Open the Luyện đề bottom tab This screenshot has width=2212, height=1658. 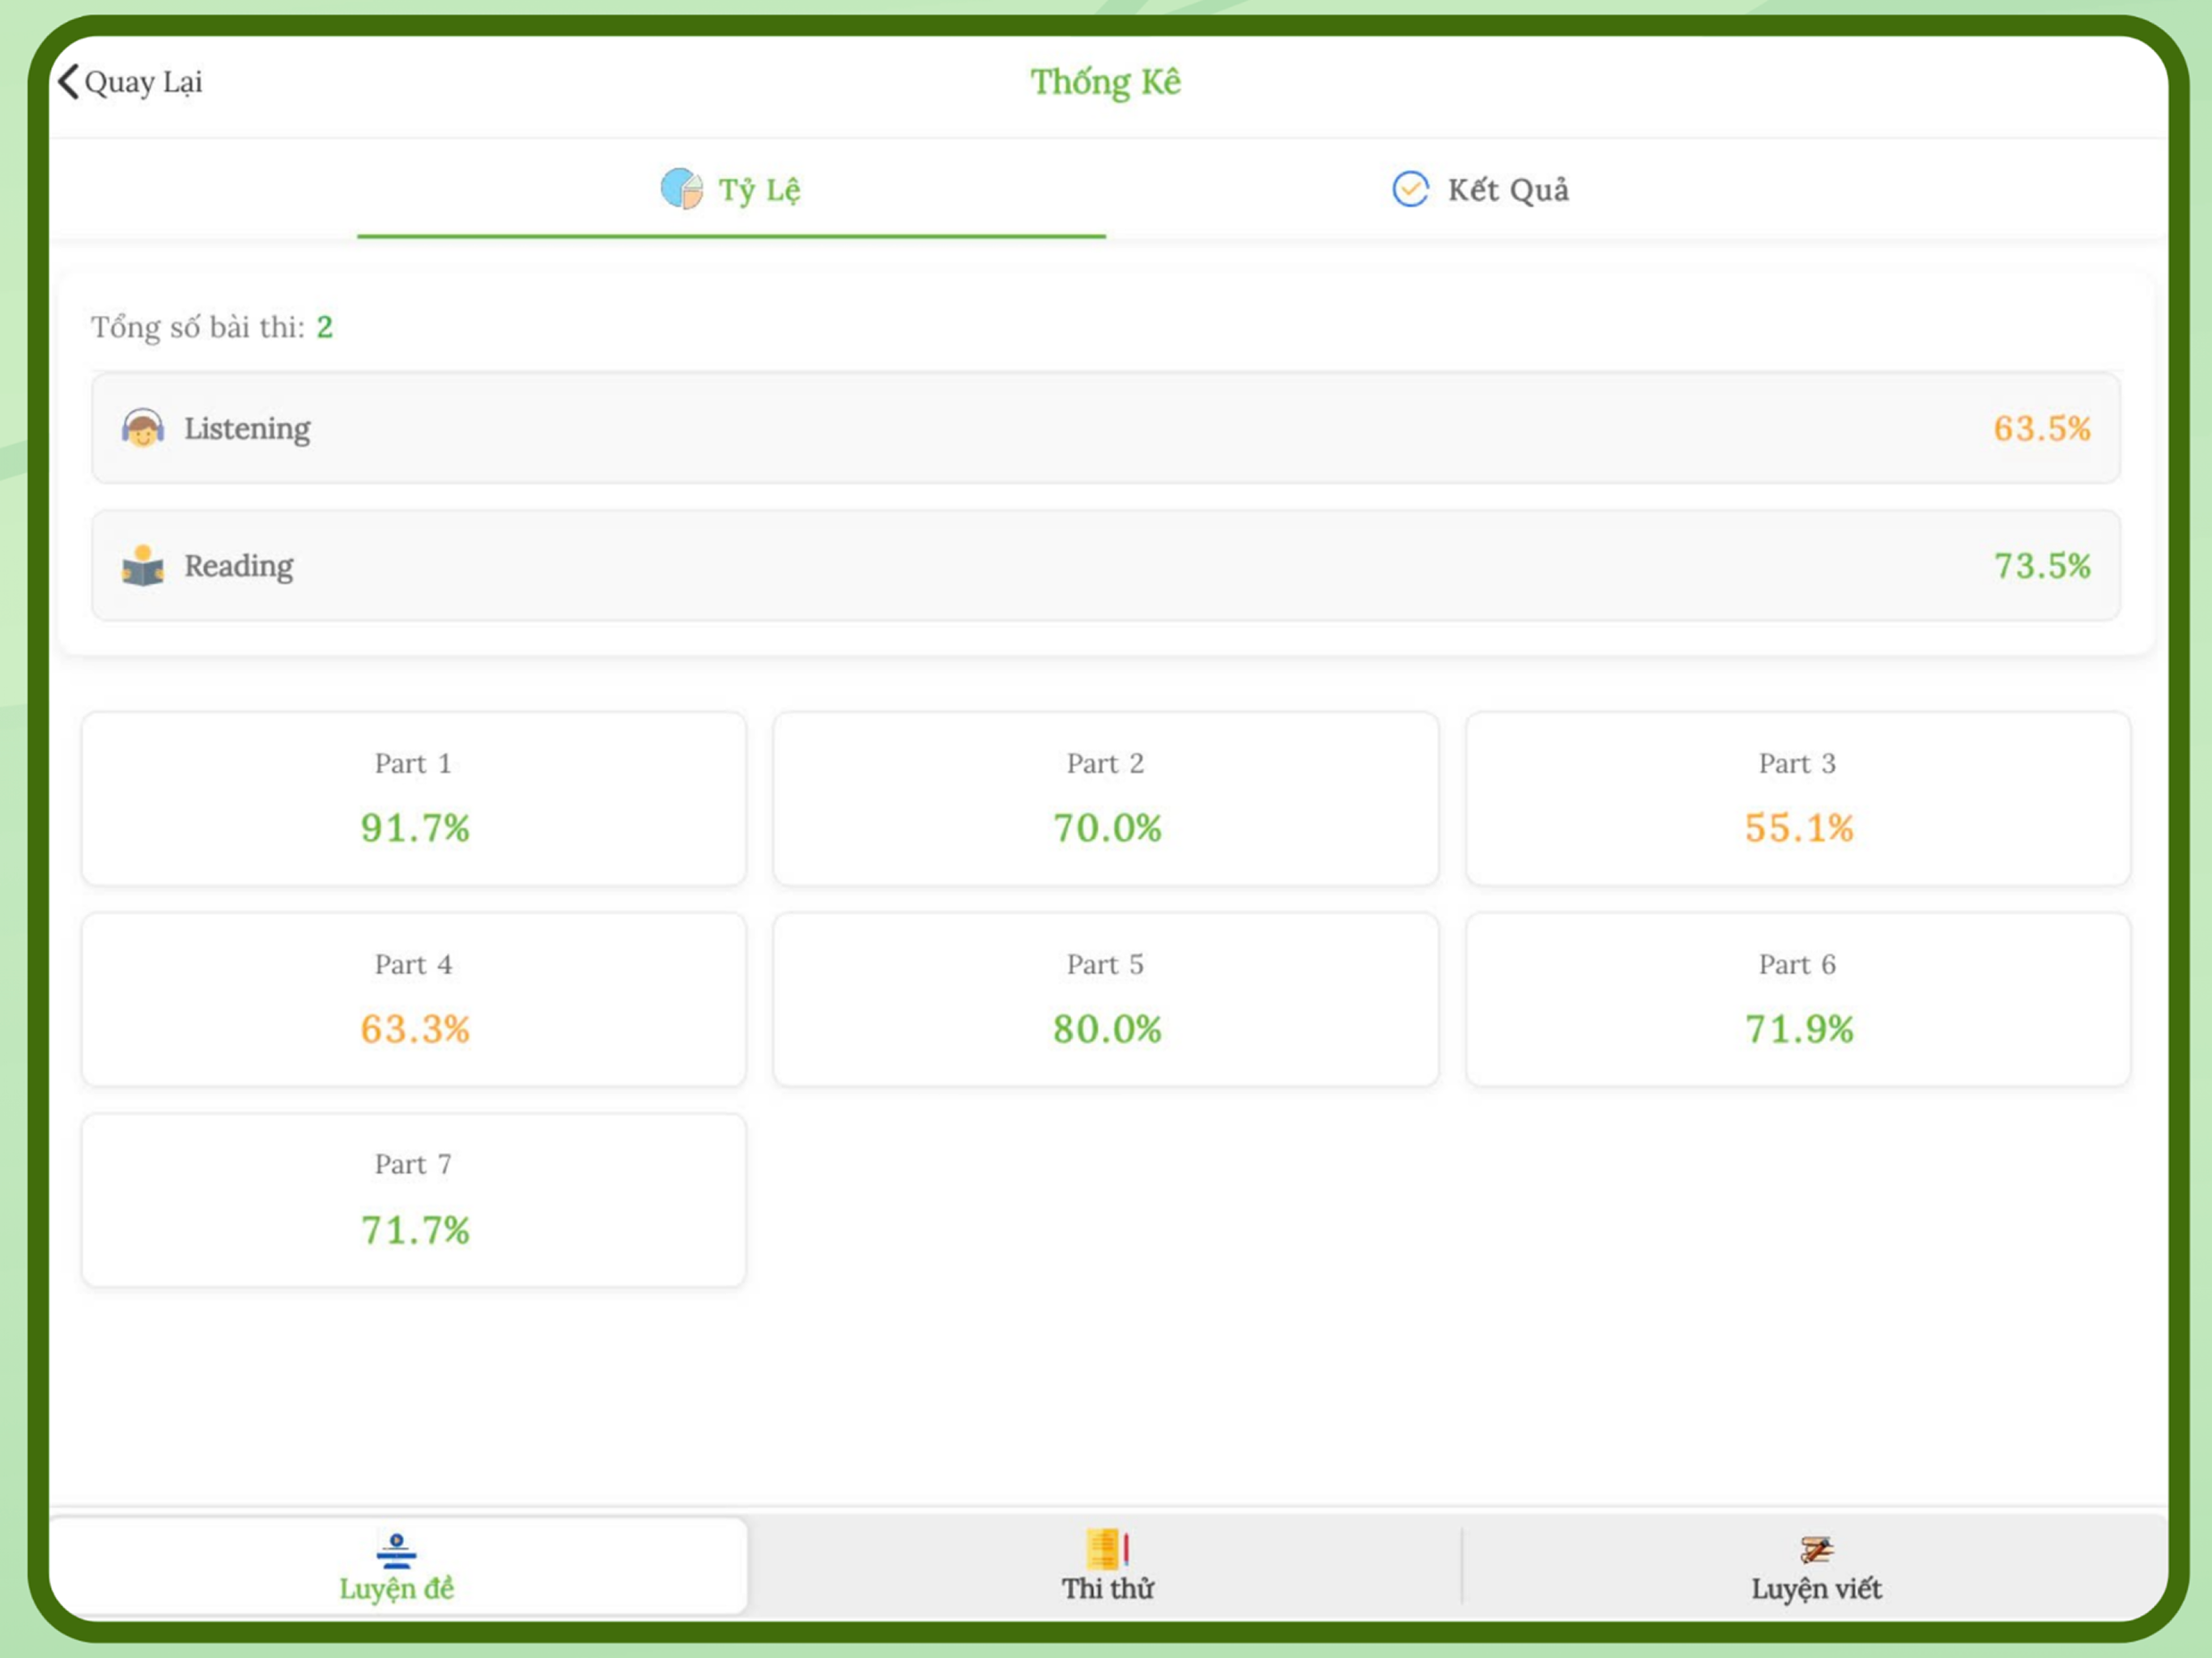tap(397, 1566)
